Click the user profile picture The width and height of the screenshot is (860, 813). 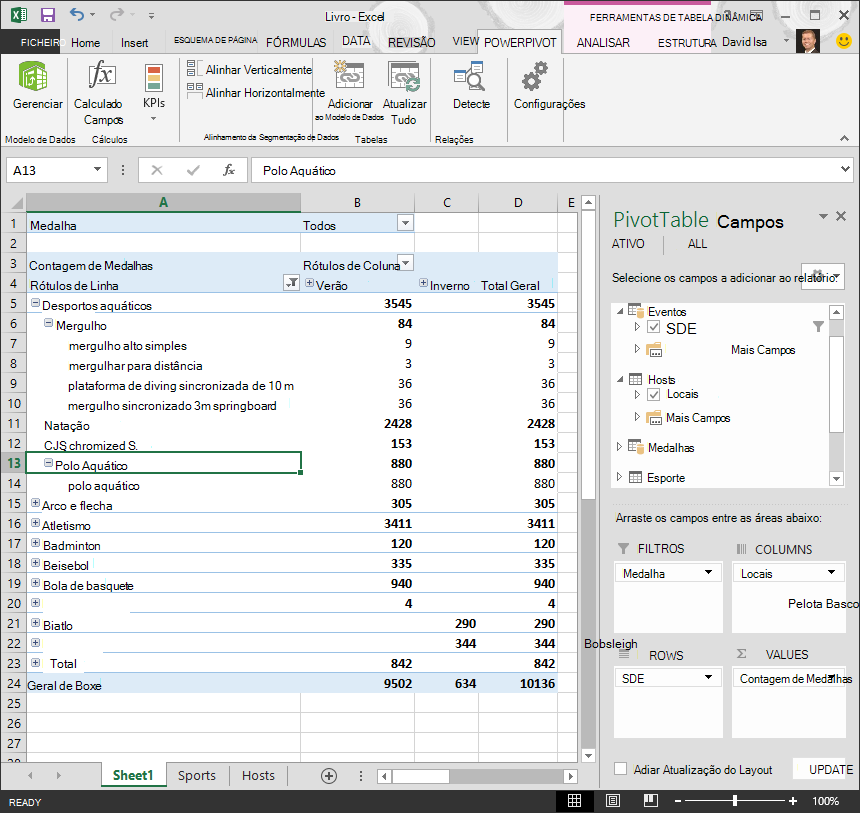click(x=807, y=42)
